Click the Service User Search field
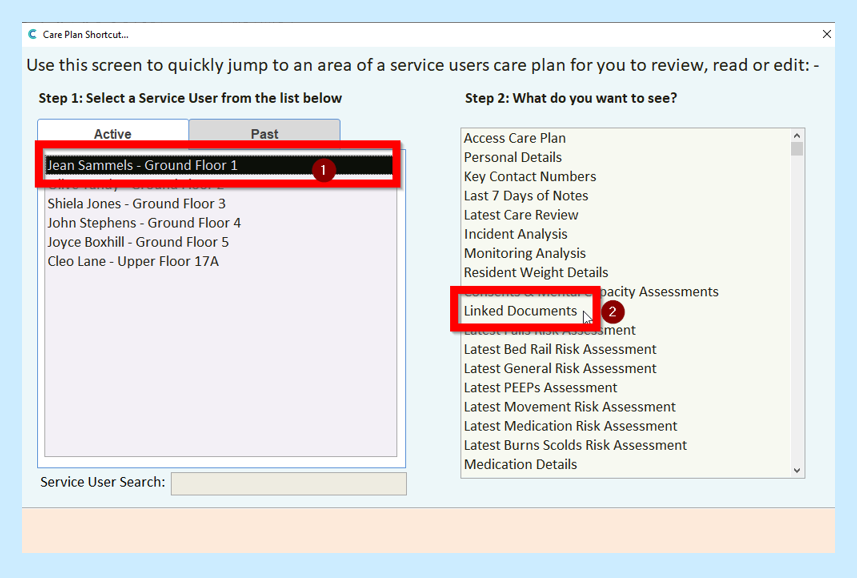This screenshot has width=857, height=578. pyautogui.click(x=289, y=483)
